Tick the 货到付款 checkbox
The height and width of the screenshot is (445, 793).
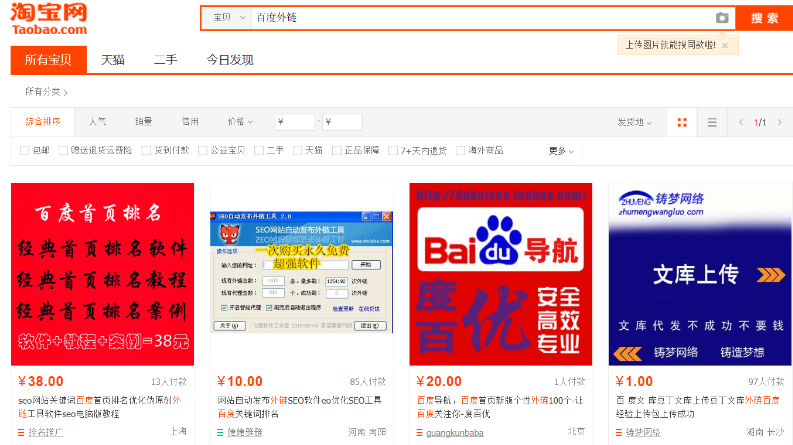(x=146, y=150)
